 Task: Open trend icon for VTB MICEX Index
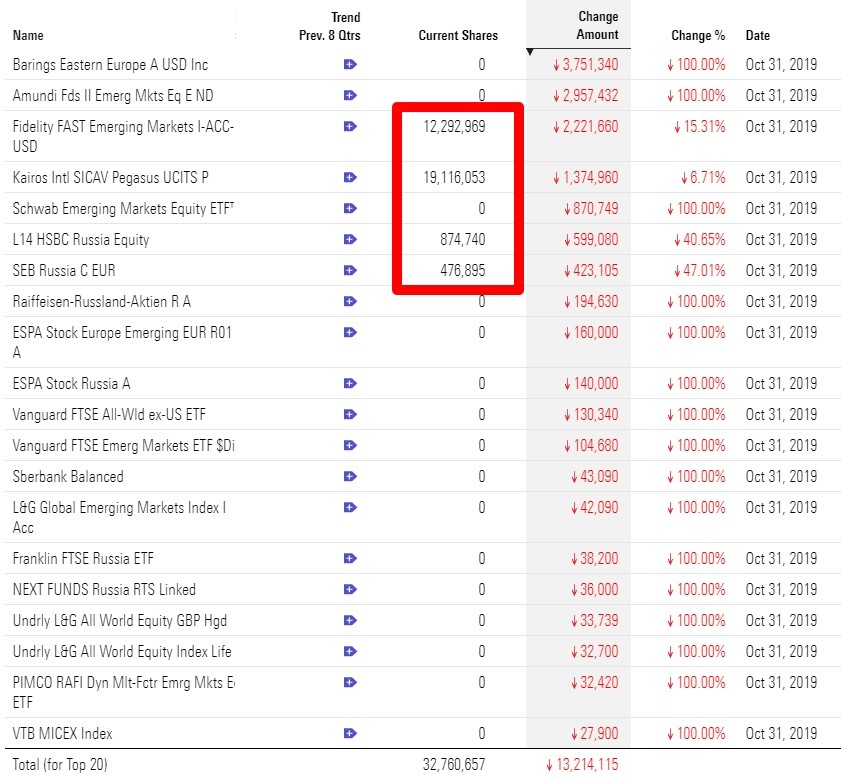click(350, 734)
